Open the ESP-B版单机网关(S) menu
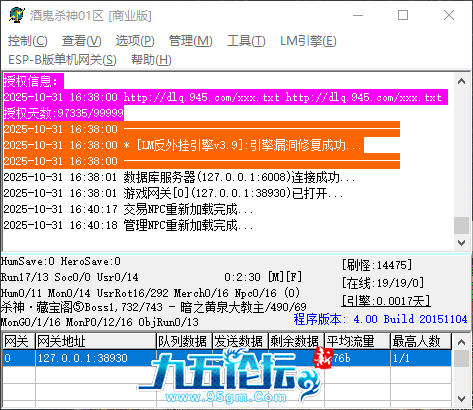Viewport: 473px width, 410px height. [62, 60]
